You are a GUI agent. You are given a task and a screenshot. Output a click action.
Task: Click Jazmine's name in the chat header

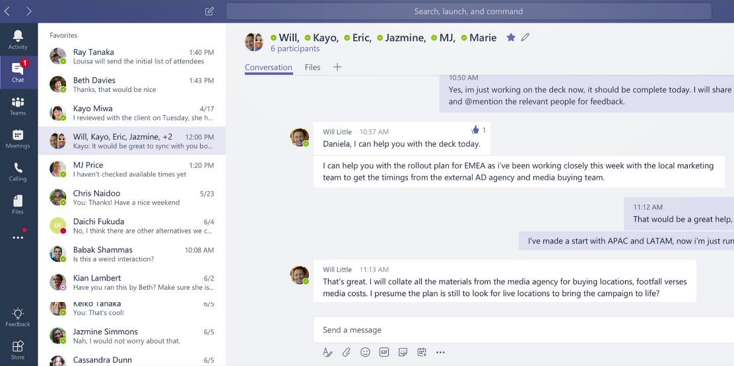(405, 38)
